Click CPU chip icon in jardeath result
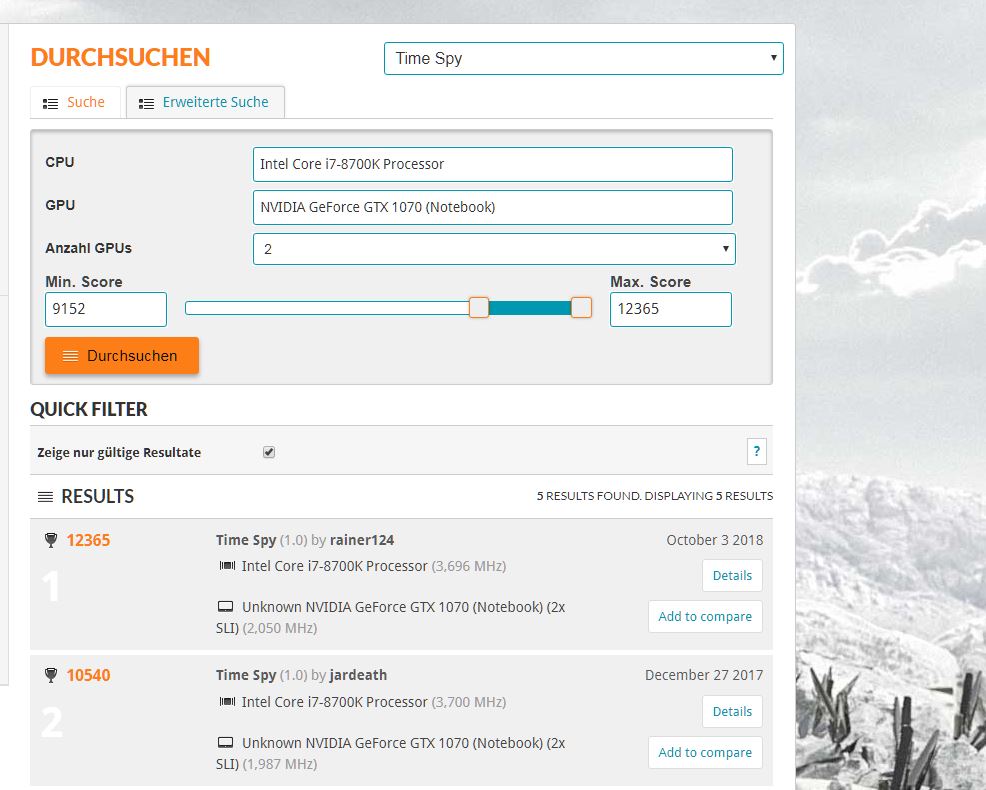The width and height of the screenshot is (986, 790). click(x=227, y=702)
